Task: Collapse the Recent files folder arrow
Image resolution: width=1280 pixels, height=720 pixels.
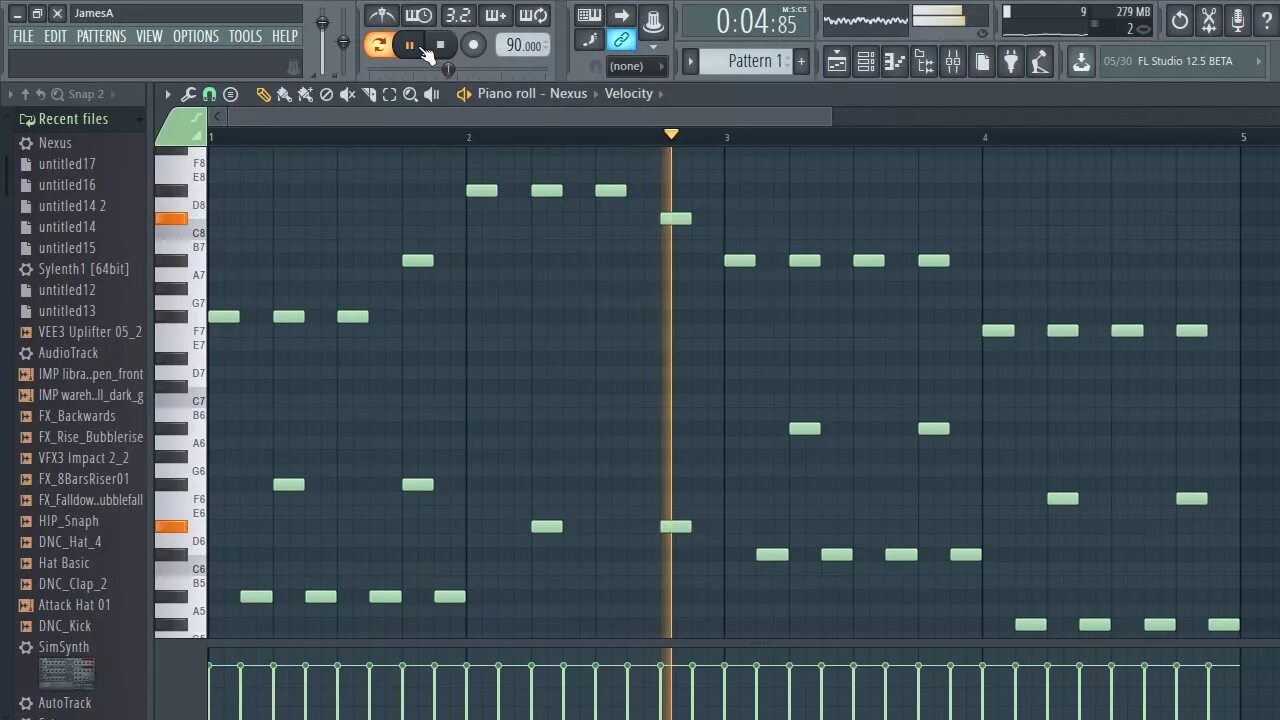Action: point(139,119)
